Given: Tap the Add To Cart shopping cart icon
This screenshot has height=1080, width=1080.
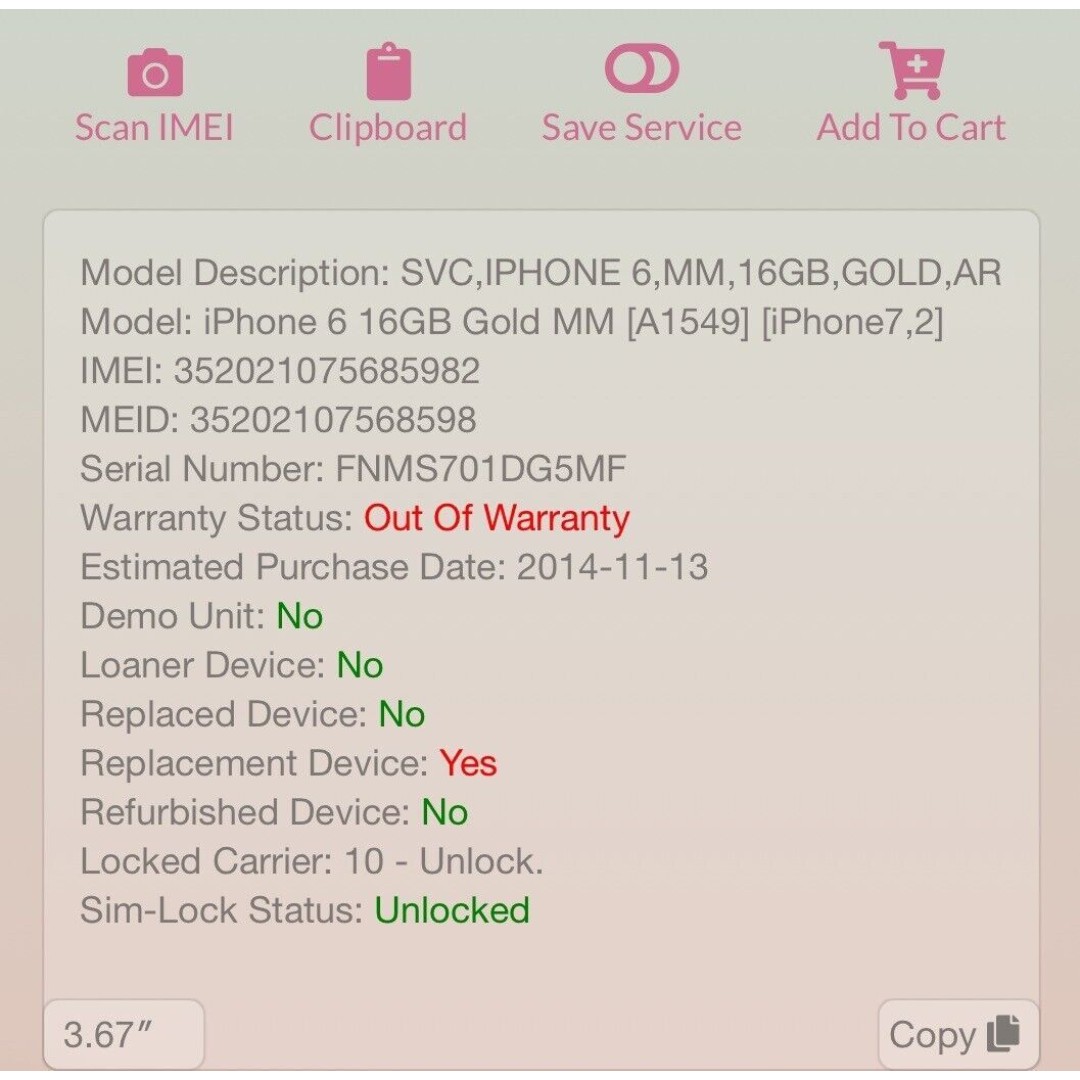Looking at the screenshot, I should (x=911, y=70).
